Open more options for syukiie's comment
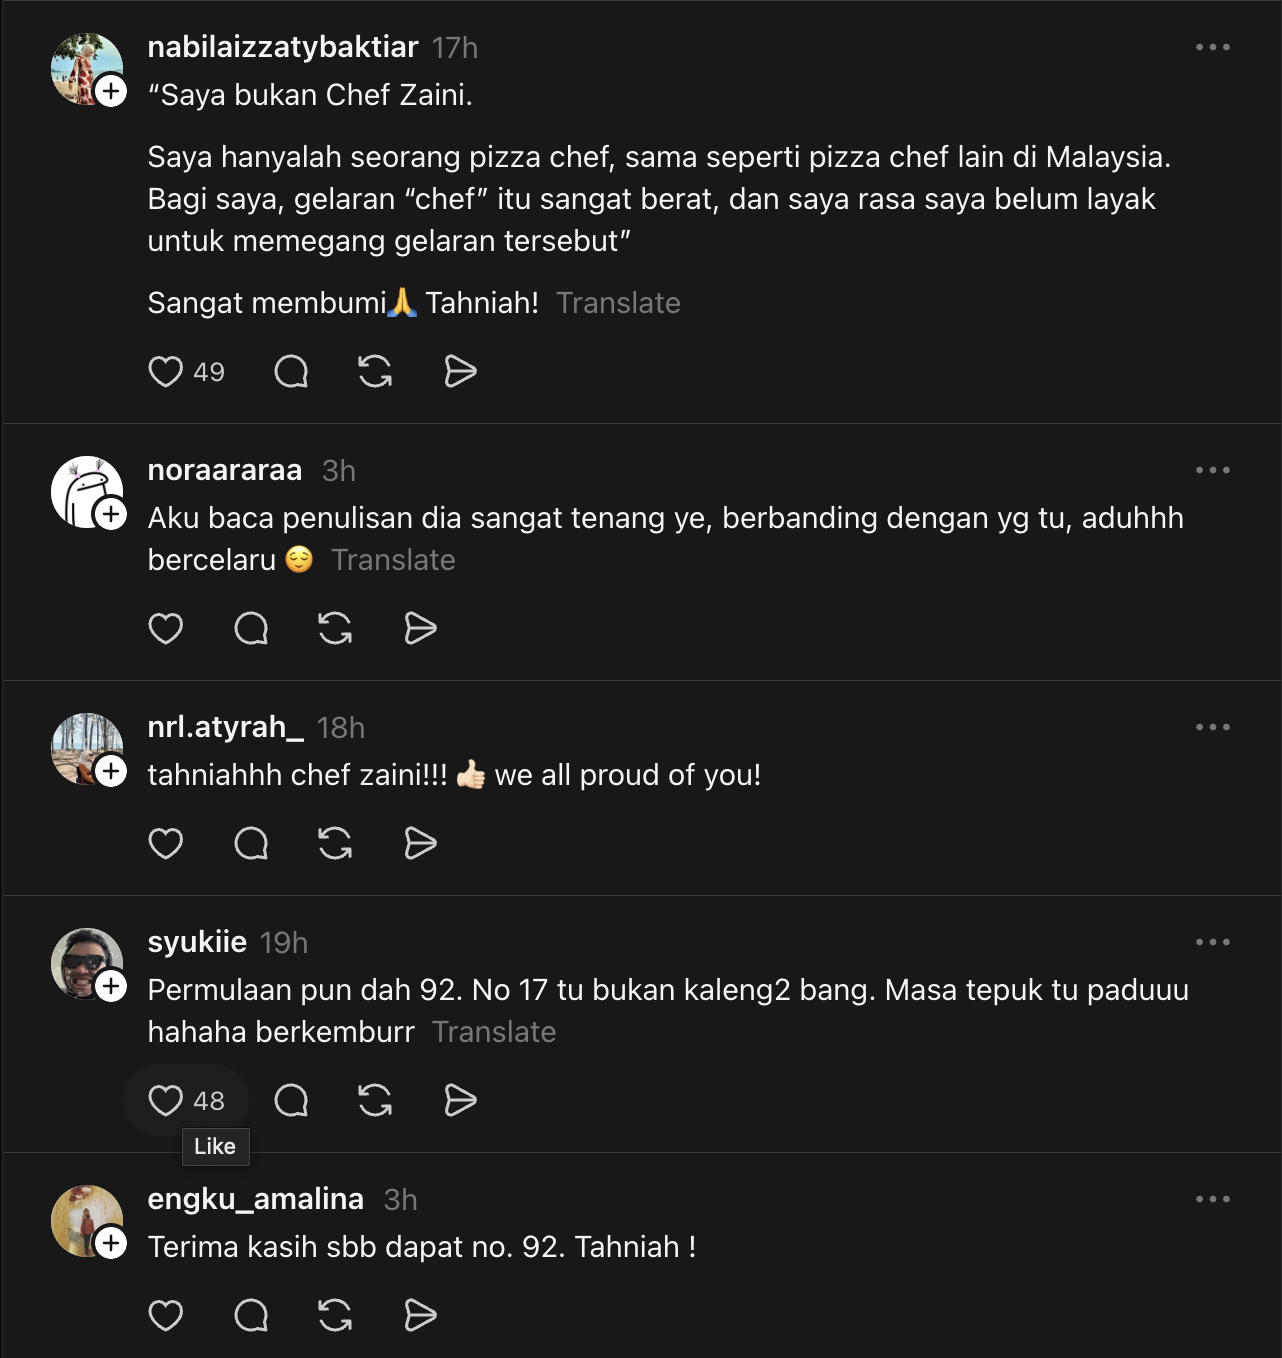The image size is (1282, 1358). pos(1212,942)
